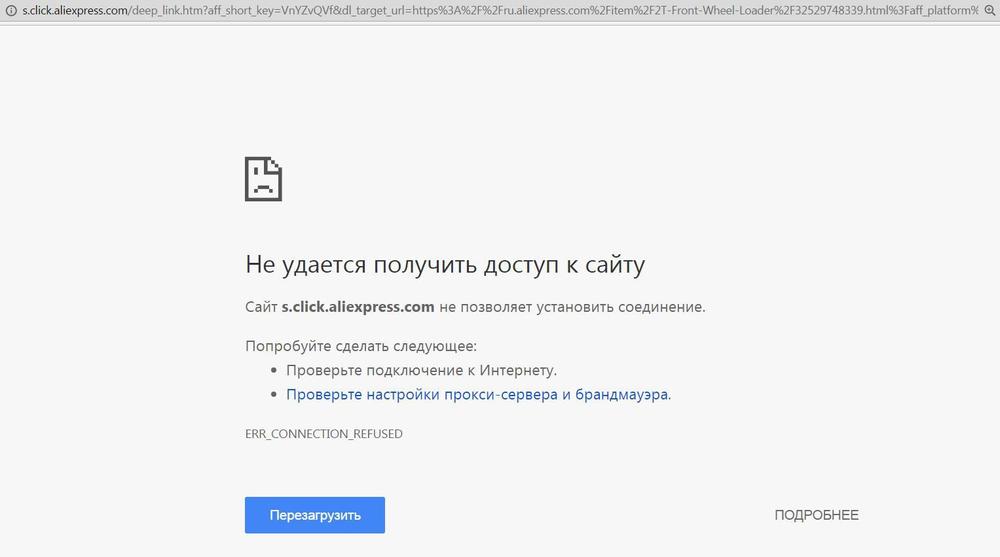The image size is (1000, 557).
Task: Click the sad page error icon
Action: (x=263, y=179)
